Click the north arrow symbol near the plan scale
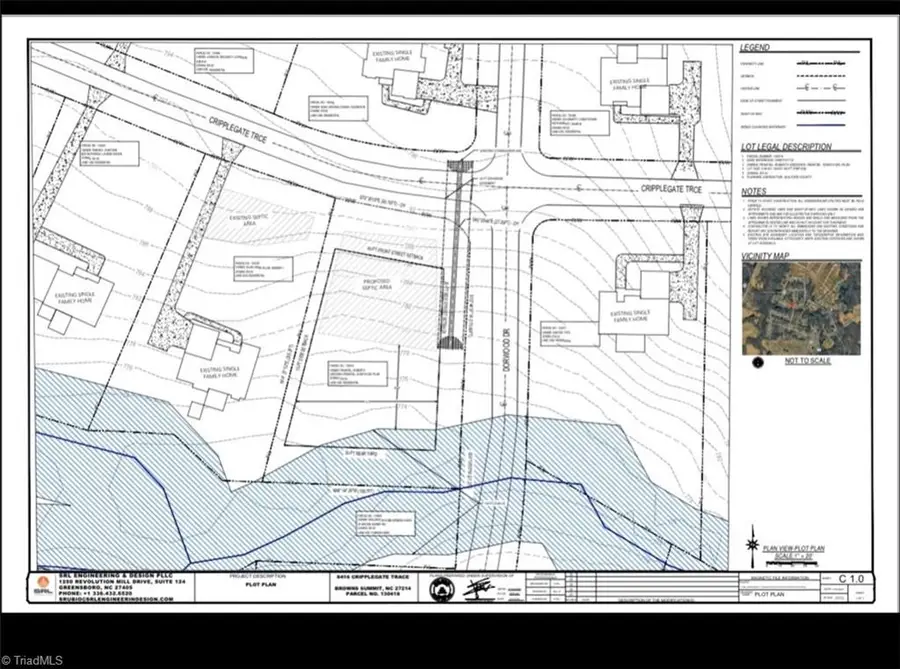900x669 pixels. (751, 545)
